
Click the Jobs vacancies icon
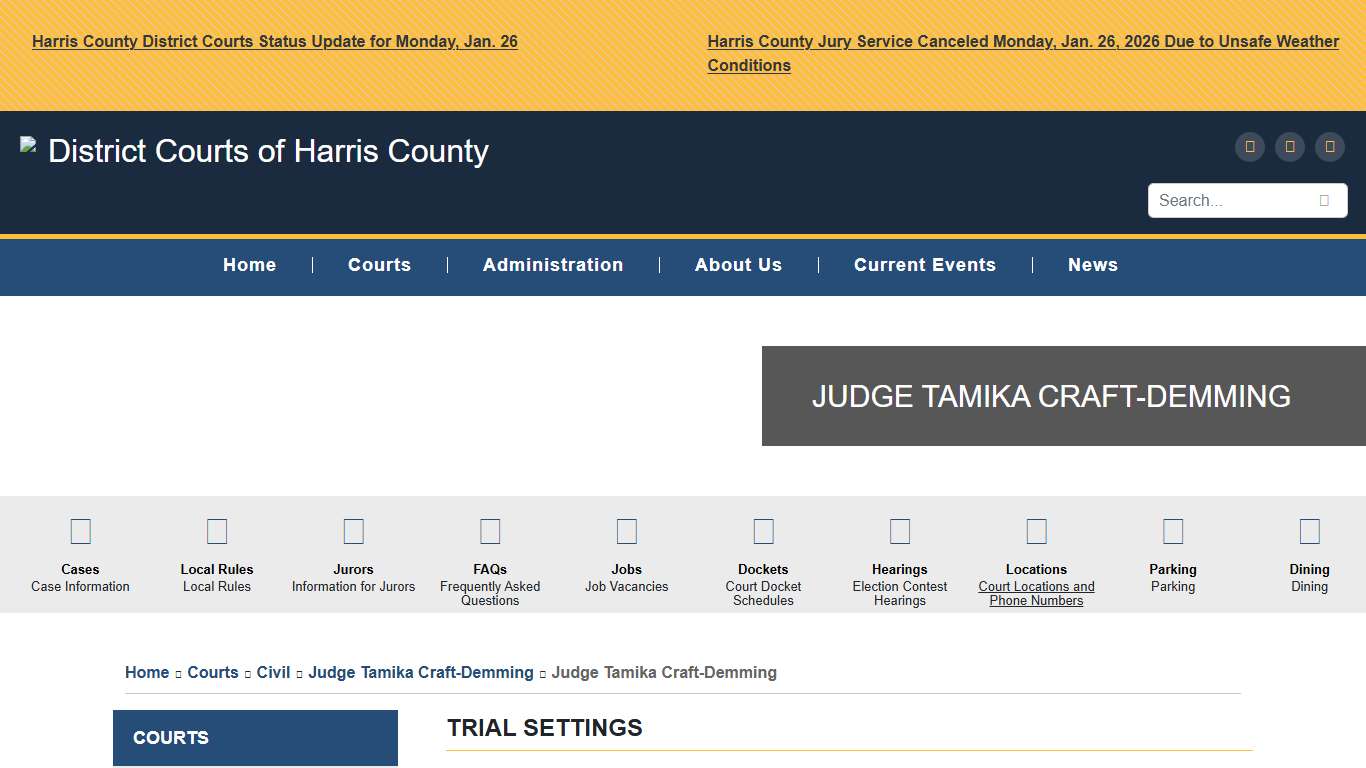627,531
